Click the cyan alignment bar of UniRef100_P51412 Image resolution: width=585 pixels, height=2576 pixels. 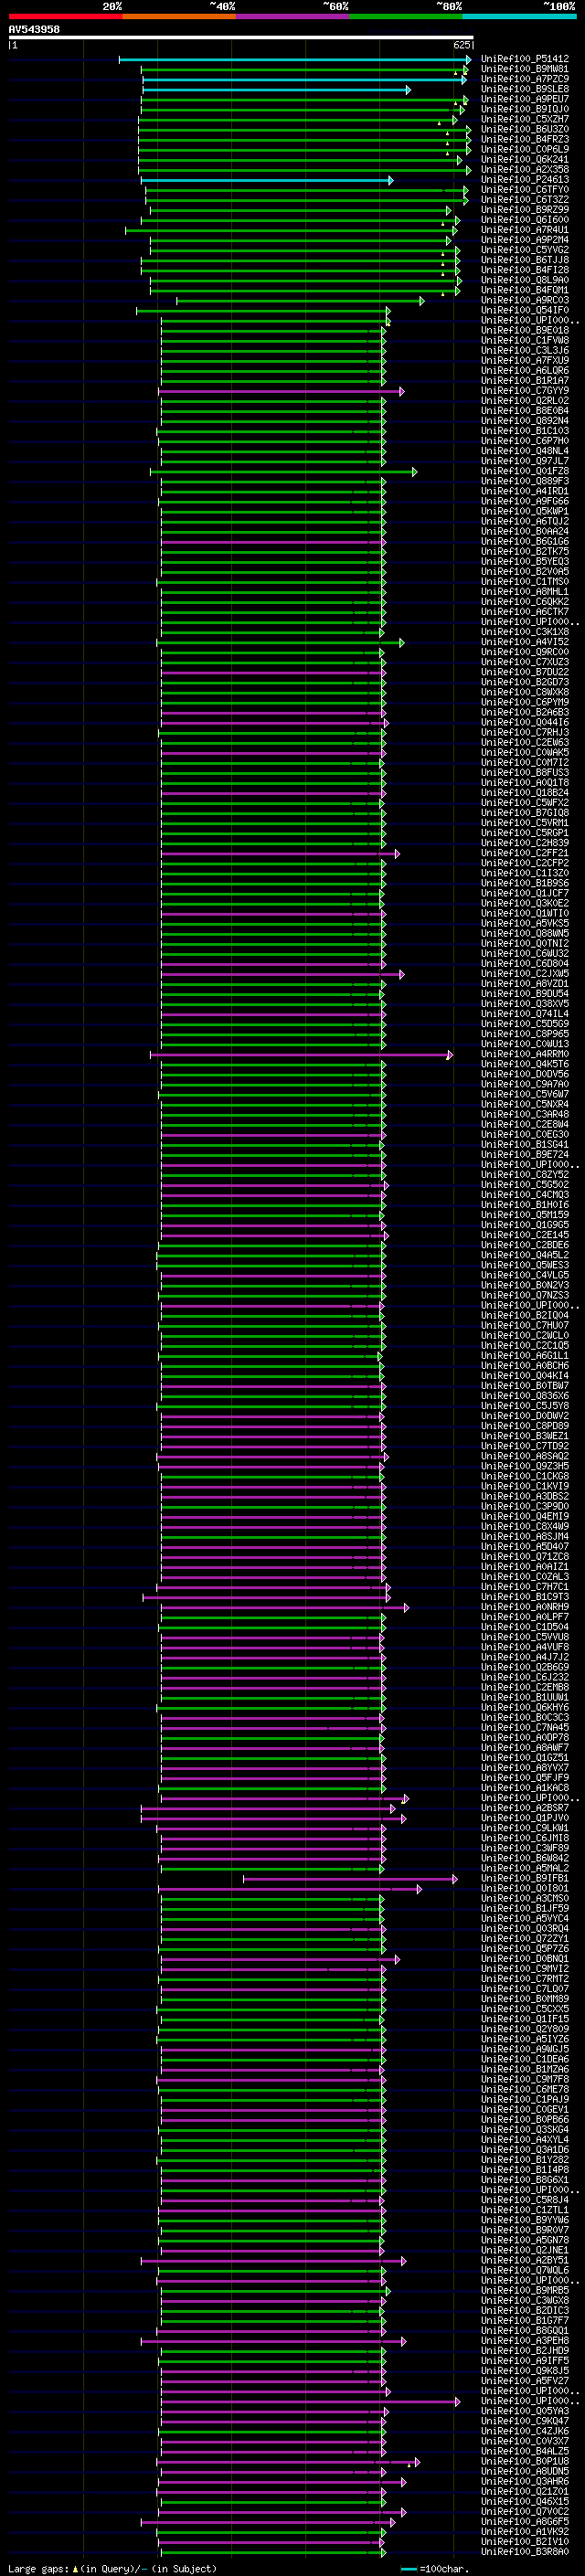point(295,60)
